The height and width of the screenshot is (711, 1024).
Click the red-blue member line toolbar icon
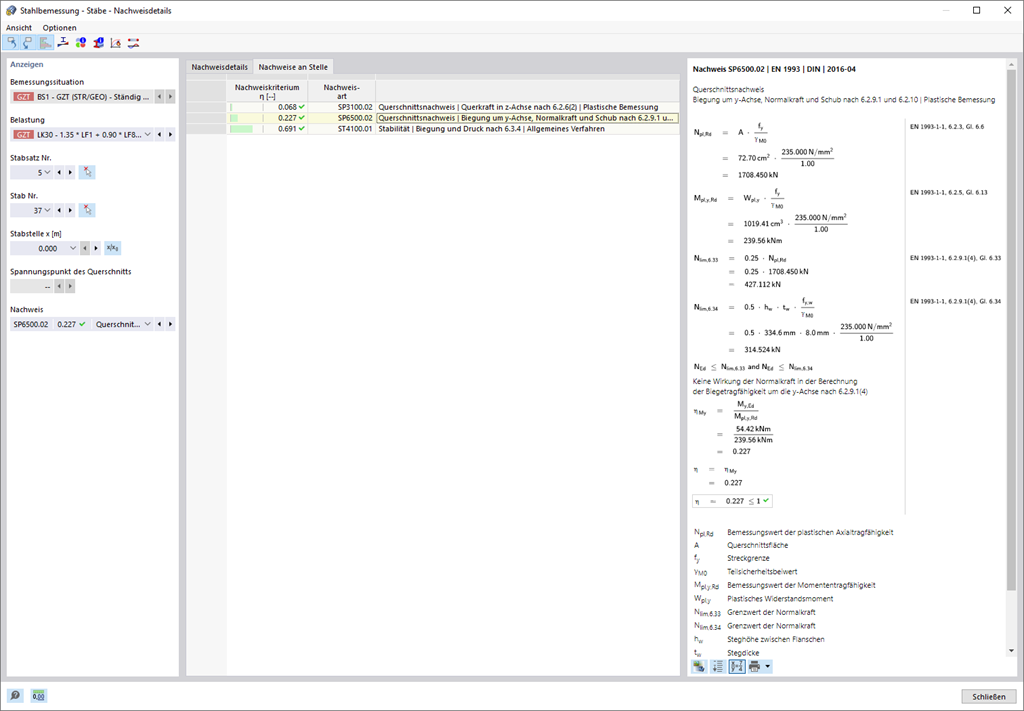click(x=133, y=43)
